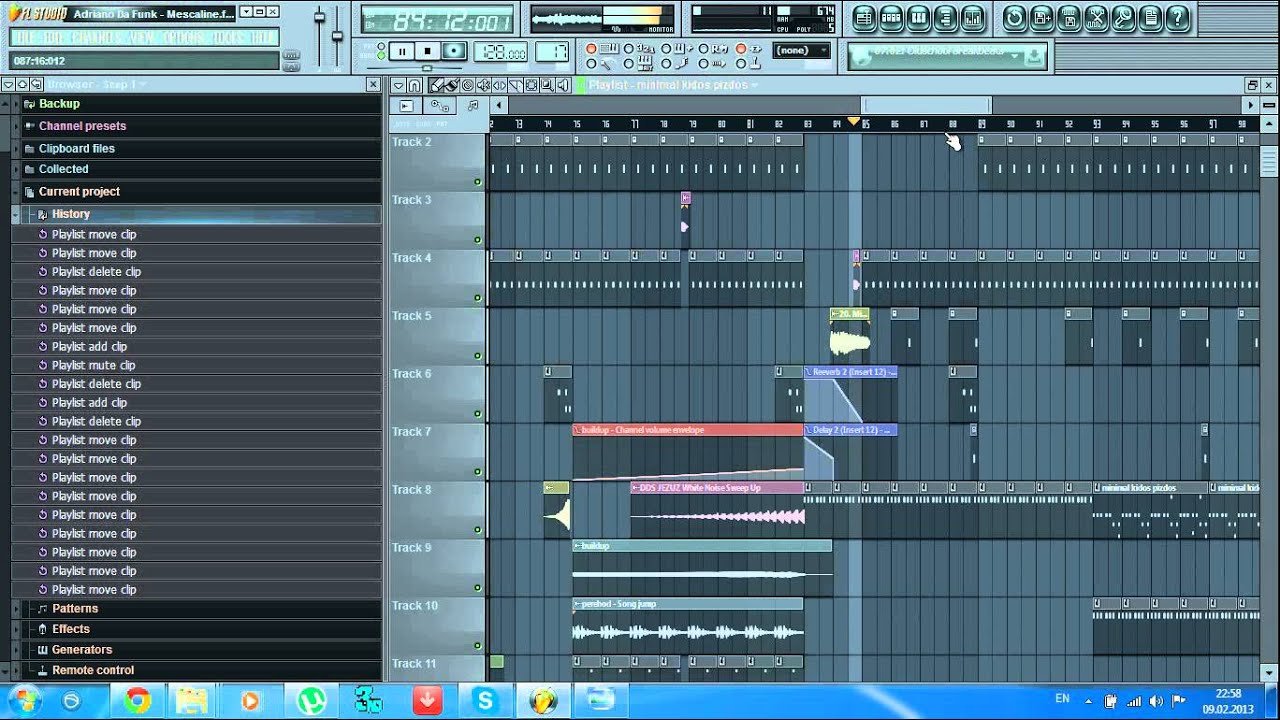Click the Record button in transport
Screen dimensions: 1280x720
tap(453, 51)
